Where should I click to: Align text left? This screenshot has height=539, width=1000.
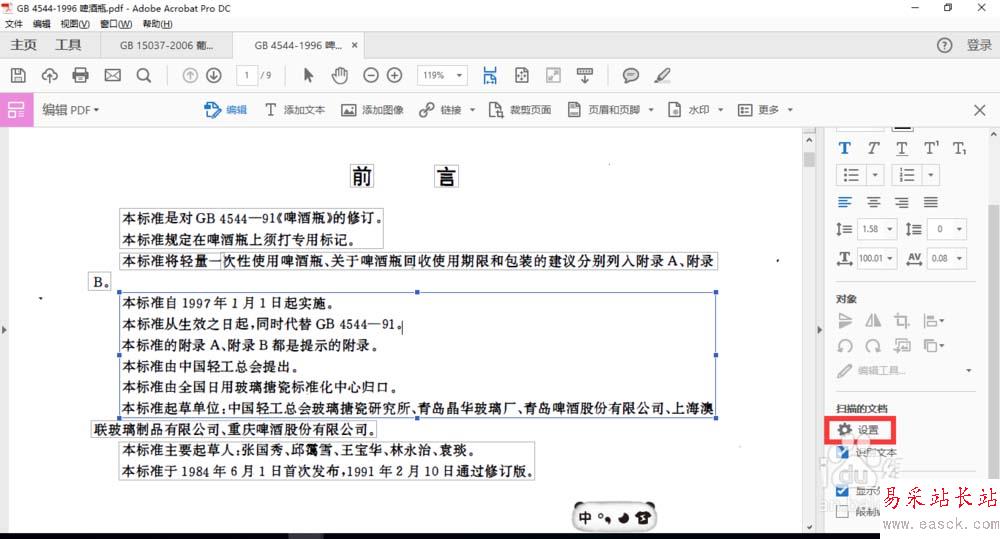pyautogui.click(x=844, y=202)
